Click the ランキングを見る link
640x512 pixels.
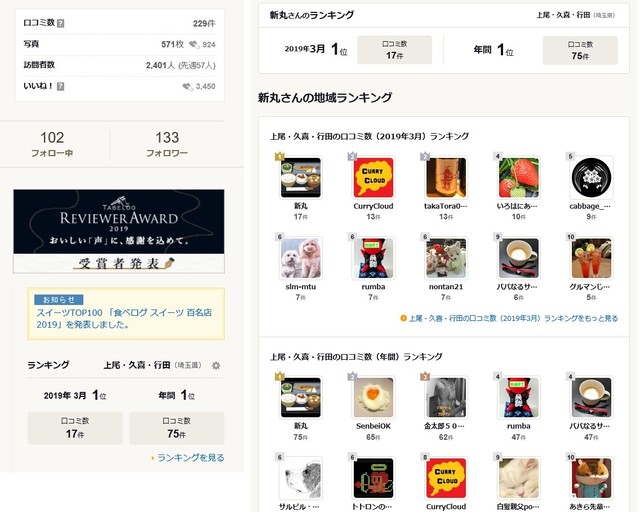pyautogui.click(x=191, y=458)
